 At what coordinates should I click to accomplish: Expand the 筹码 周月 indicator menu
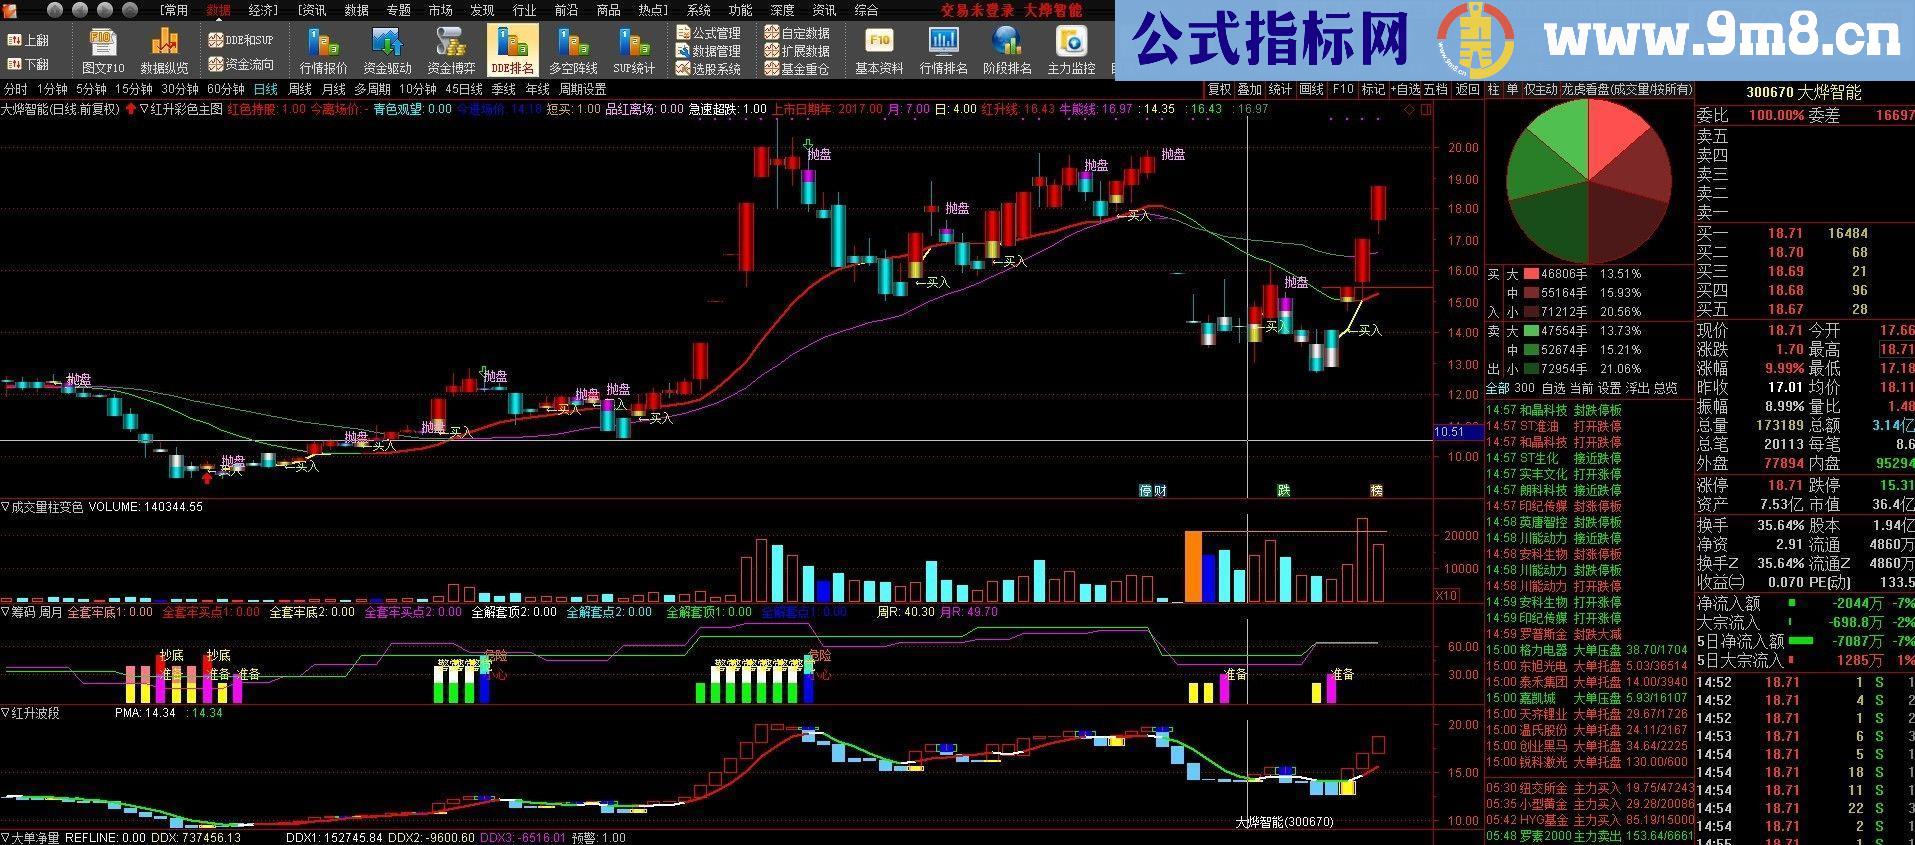pyautogui.click(x=5, y=612)
